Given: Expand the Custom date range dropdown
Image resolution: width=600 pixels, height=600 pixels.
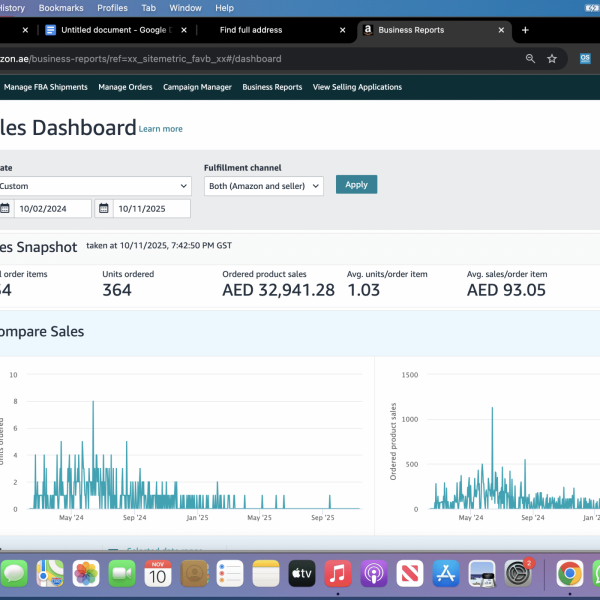Looking at the screenshot, I should click(94, 186).
